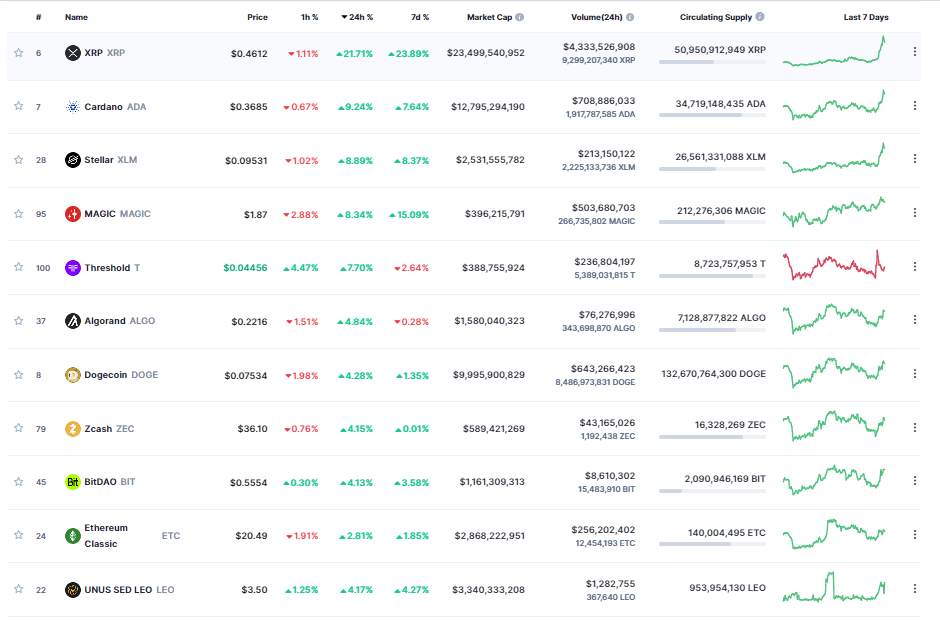This screenshot has height=622, width=940.
Task: Click BitDAO circulating supply progress bar
Action: click(x=712, y=491)
